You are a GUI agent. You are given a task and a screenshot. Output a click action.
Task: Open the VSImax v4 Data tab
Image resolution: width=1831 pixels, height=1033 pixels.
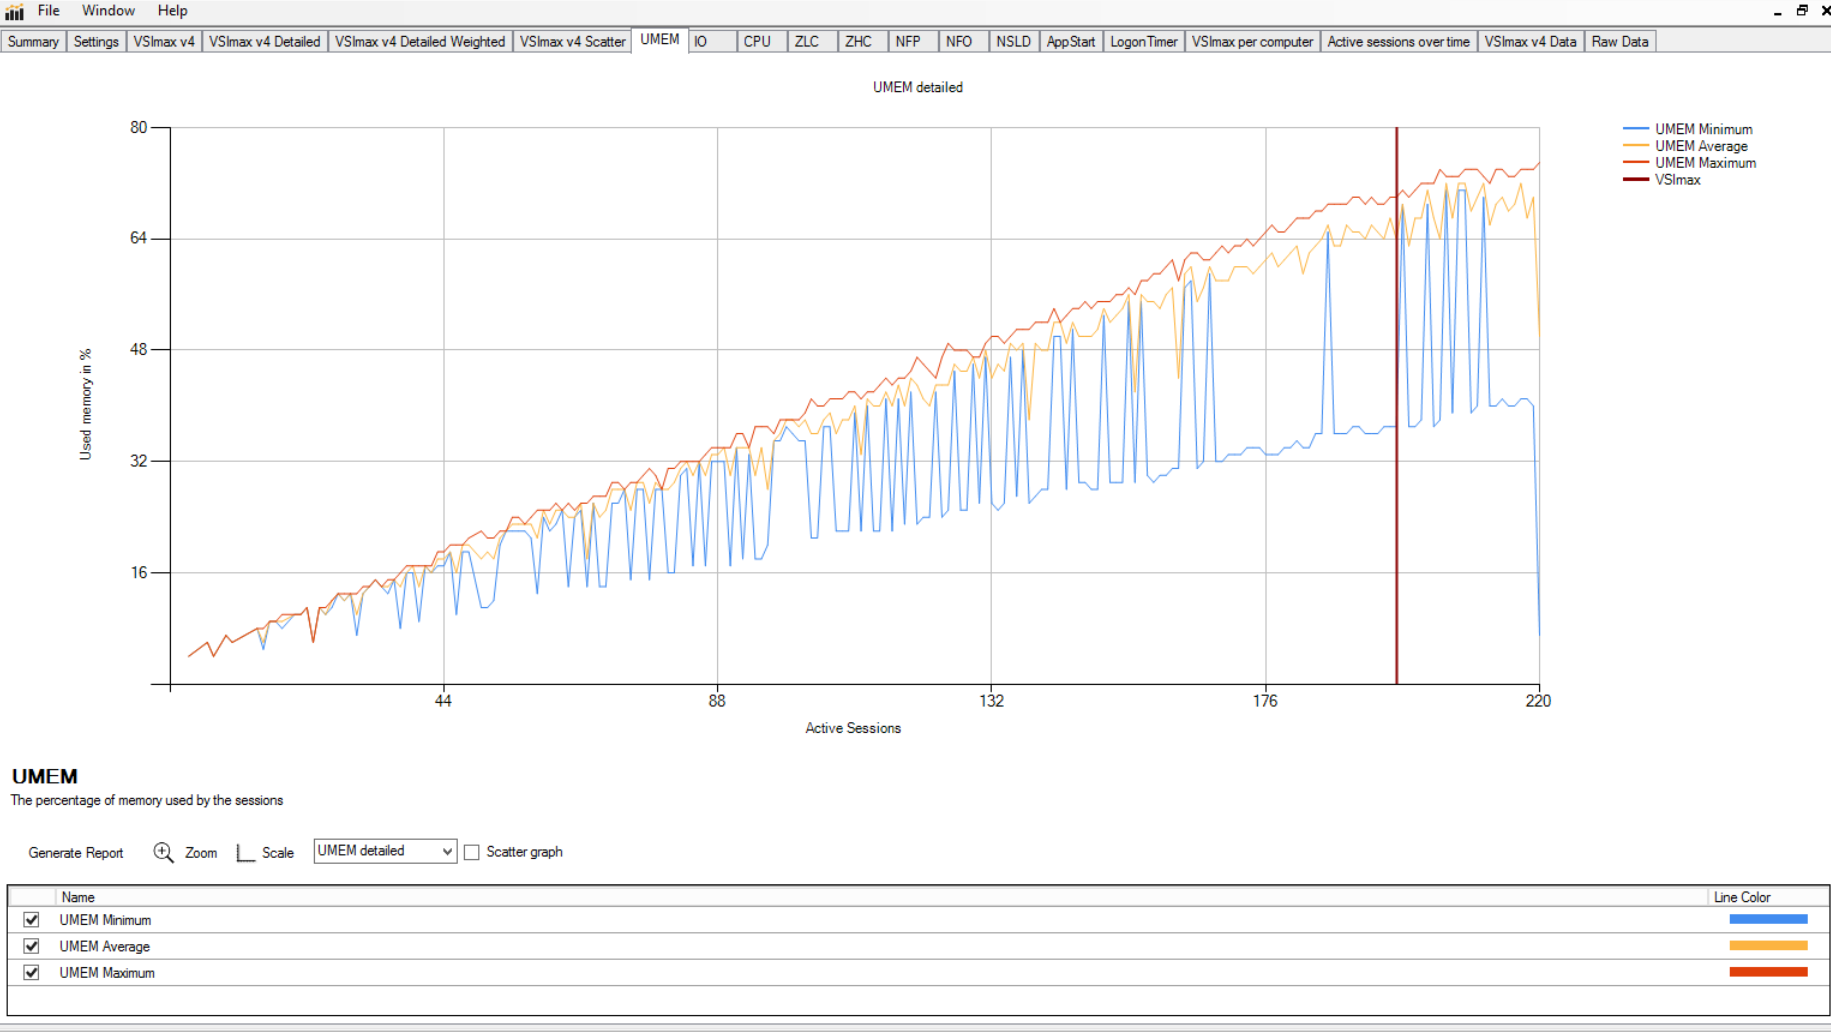[1530, 42]
